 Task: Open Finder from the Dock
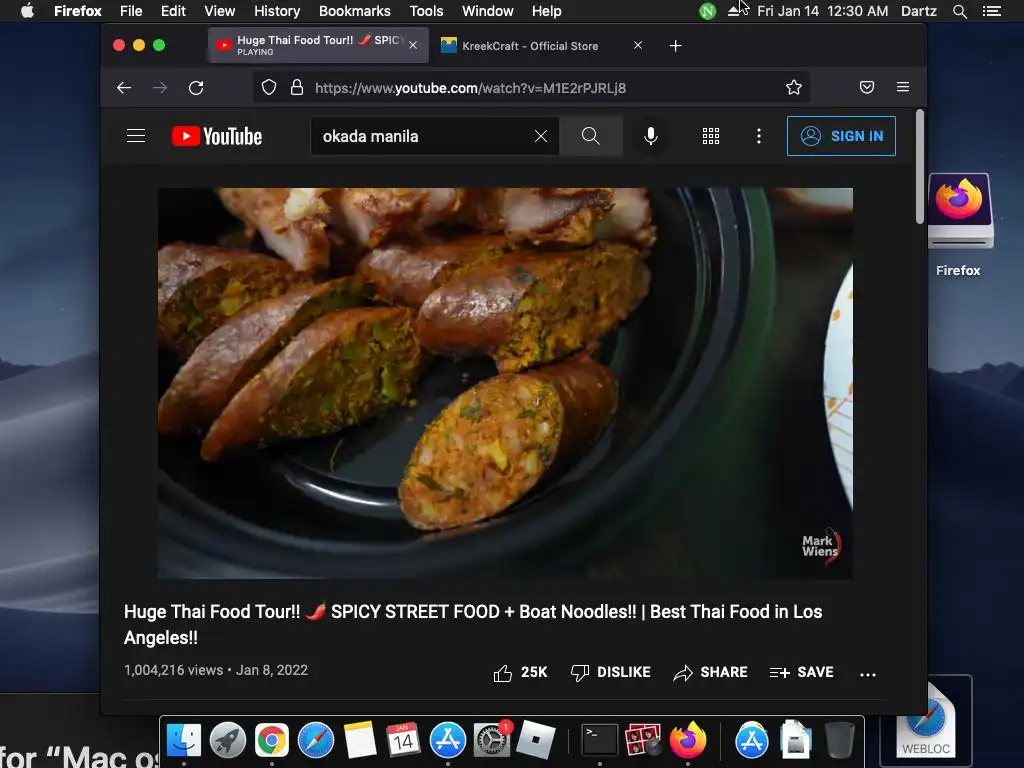[x=184, y=740]
